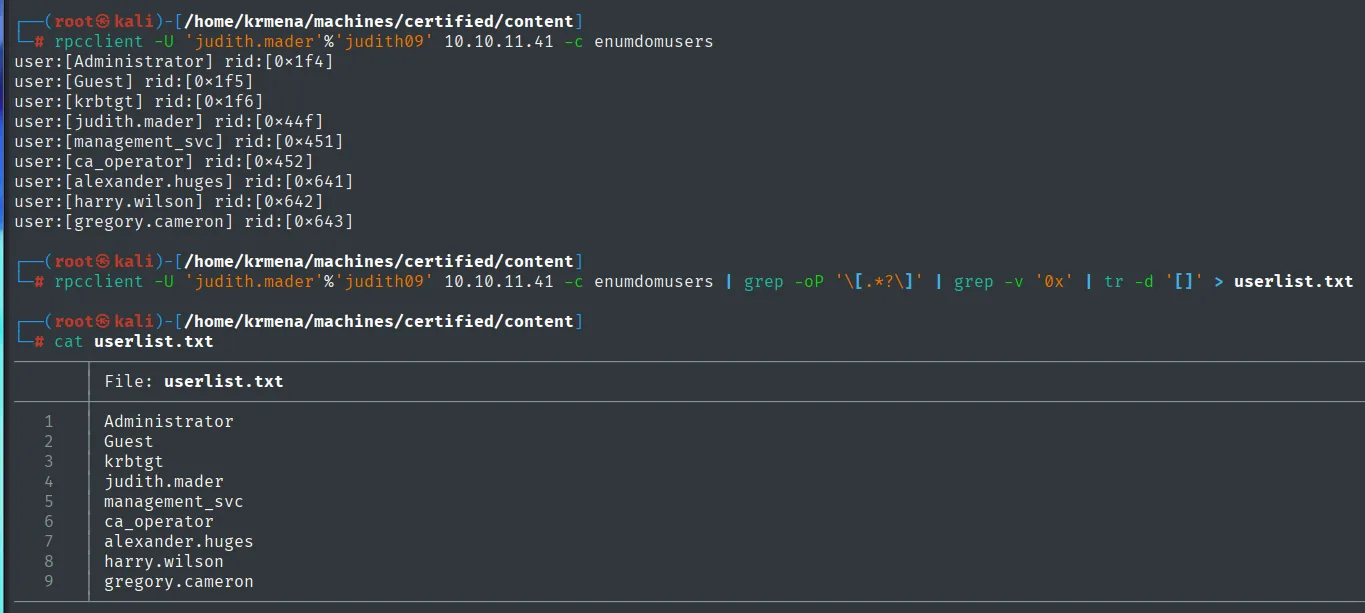
Task: Click the "user:[krbtgt] rid:[0×1f6]" output line
Action: click(139, 101)
